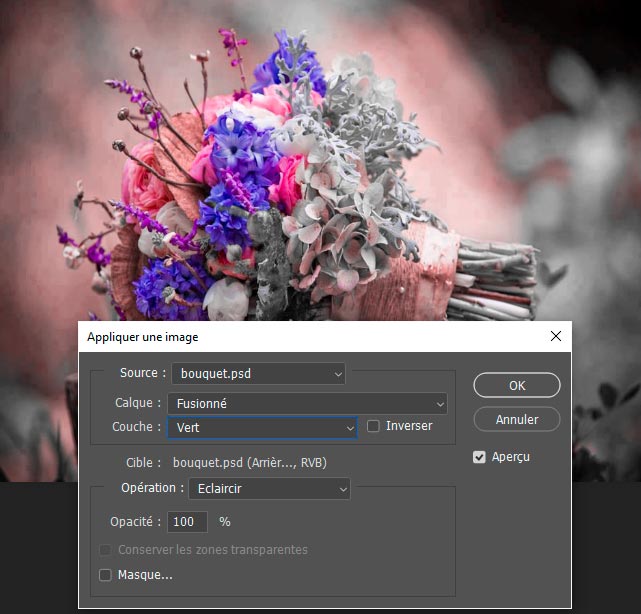The width and height of the screenshot is (641, 614).
Task: Click the Calque label
Action: [138, 403]
